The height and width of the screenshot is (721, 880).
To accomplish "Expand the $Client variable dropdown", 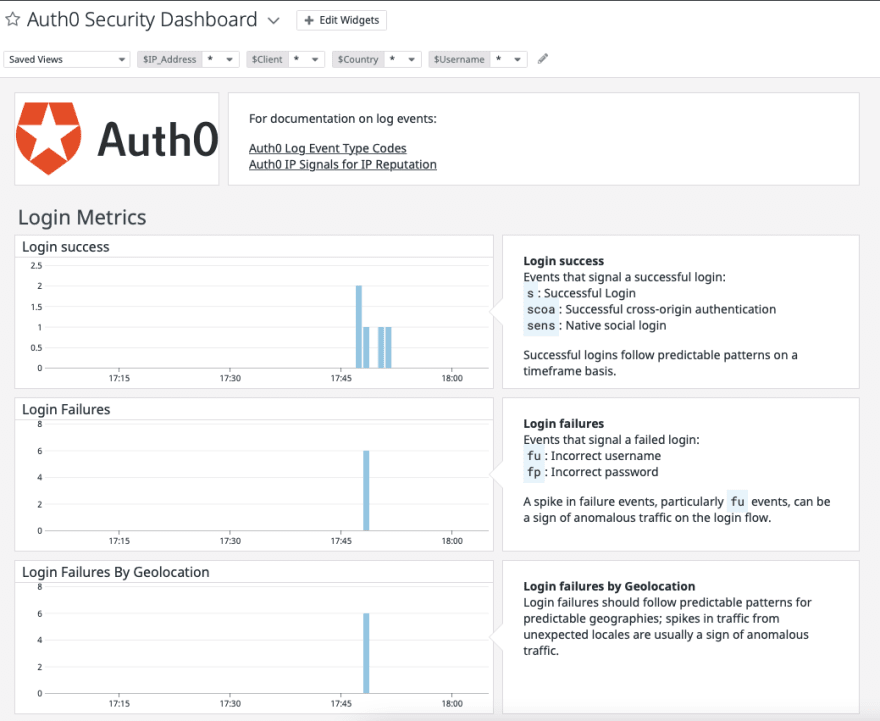I will (315, 59).
